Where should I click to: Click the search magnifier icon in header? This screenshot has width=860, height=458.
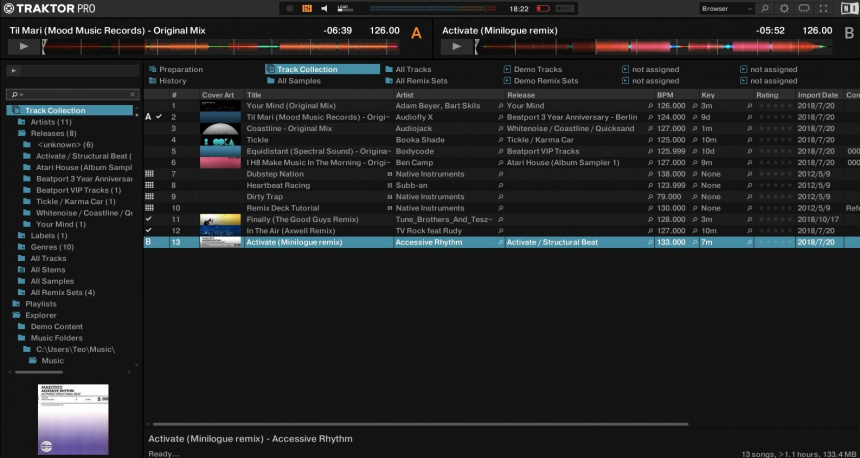[x=764, y=8]
